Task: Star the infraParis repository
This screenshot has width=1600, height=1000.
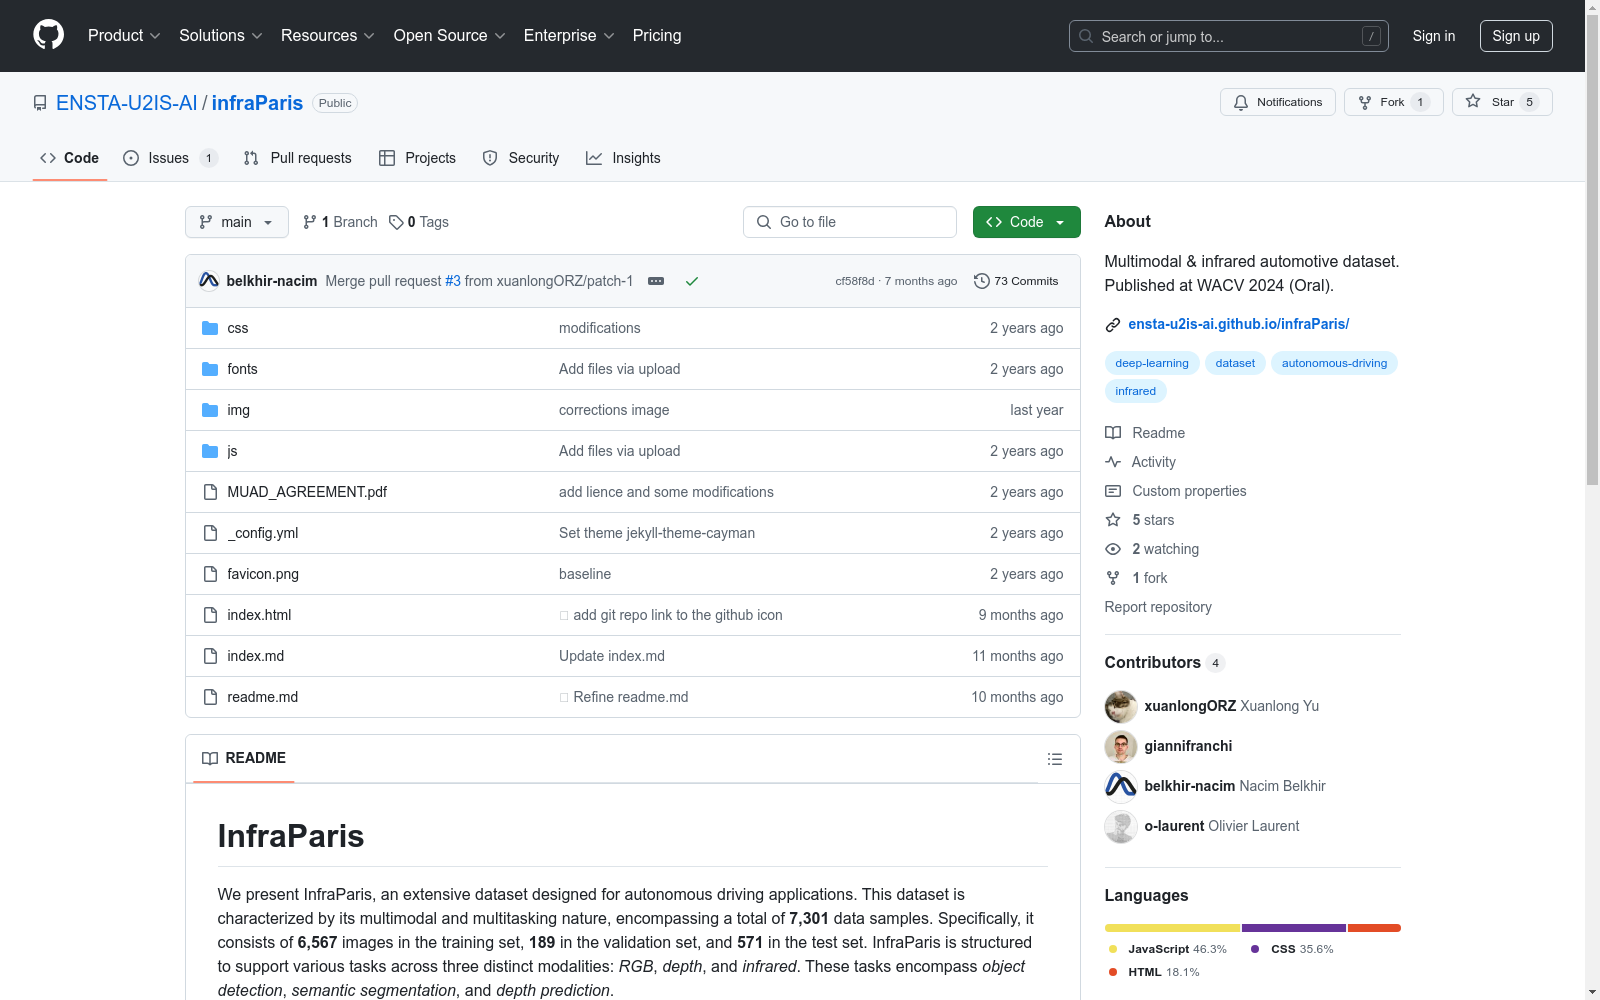Action: [x=1501, y=102]
